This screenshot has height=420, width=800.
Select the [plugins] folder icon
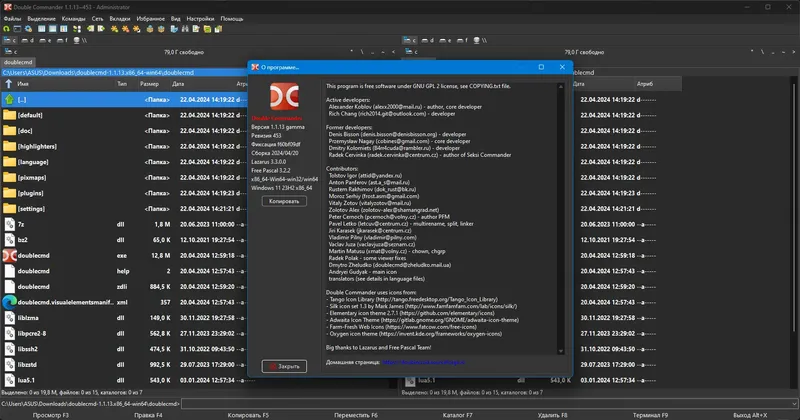(x=9, y=192)
